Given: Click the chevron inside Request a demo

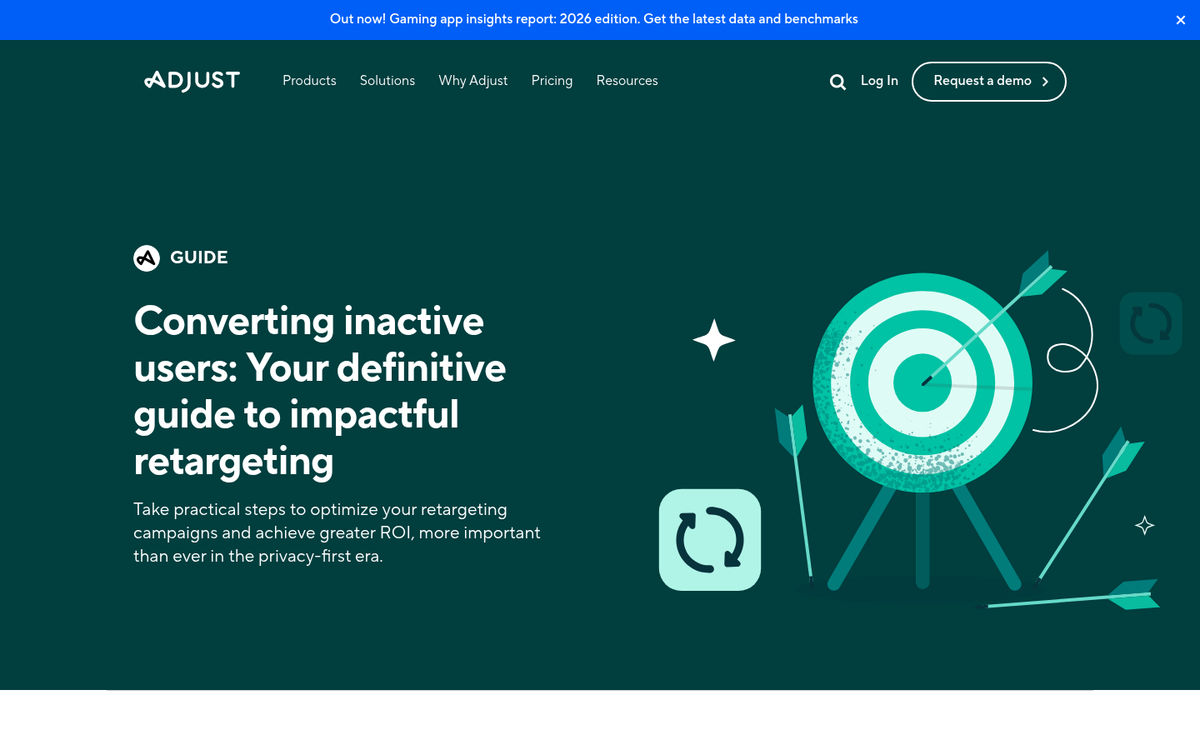Looking at the screenshot, I should 1045,82.
